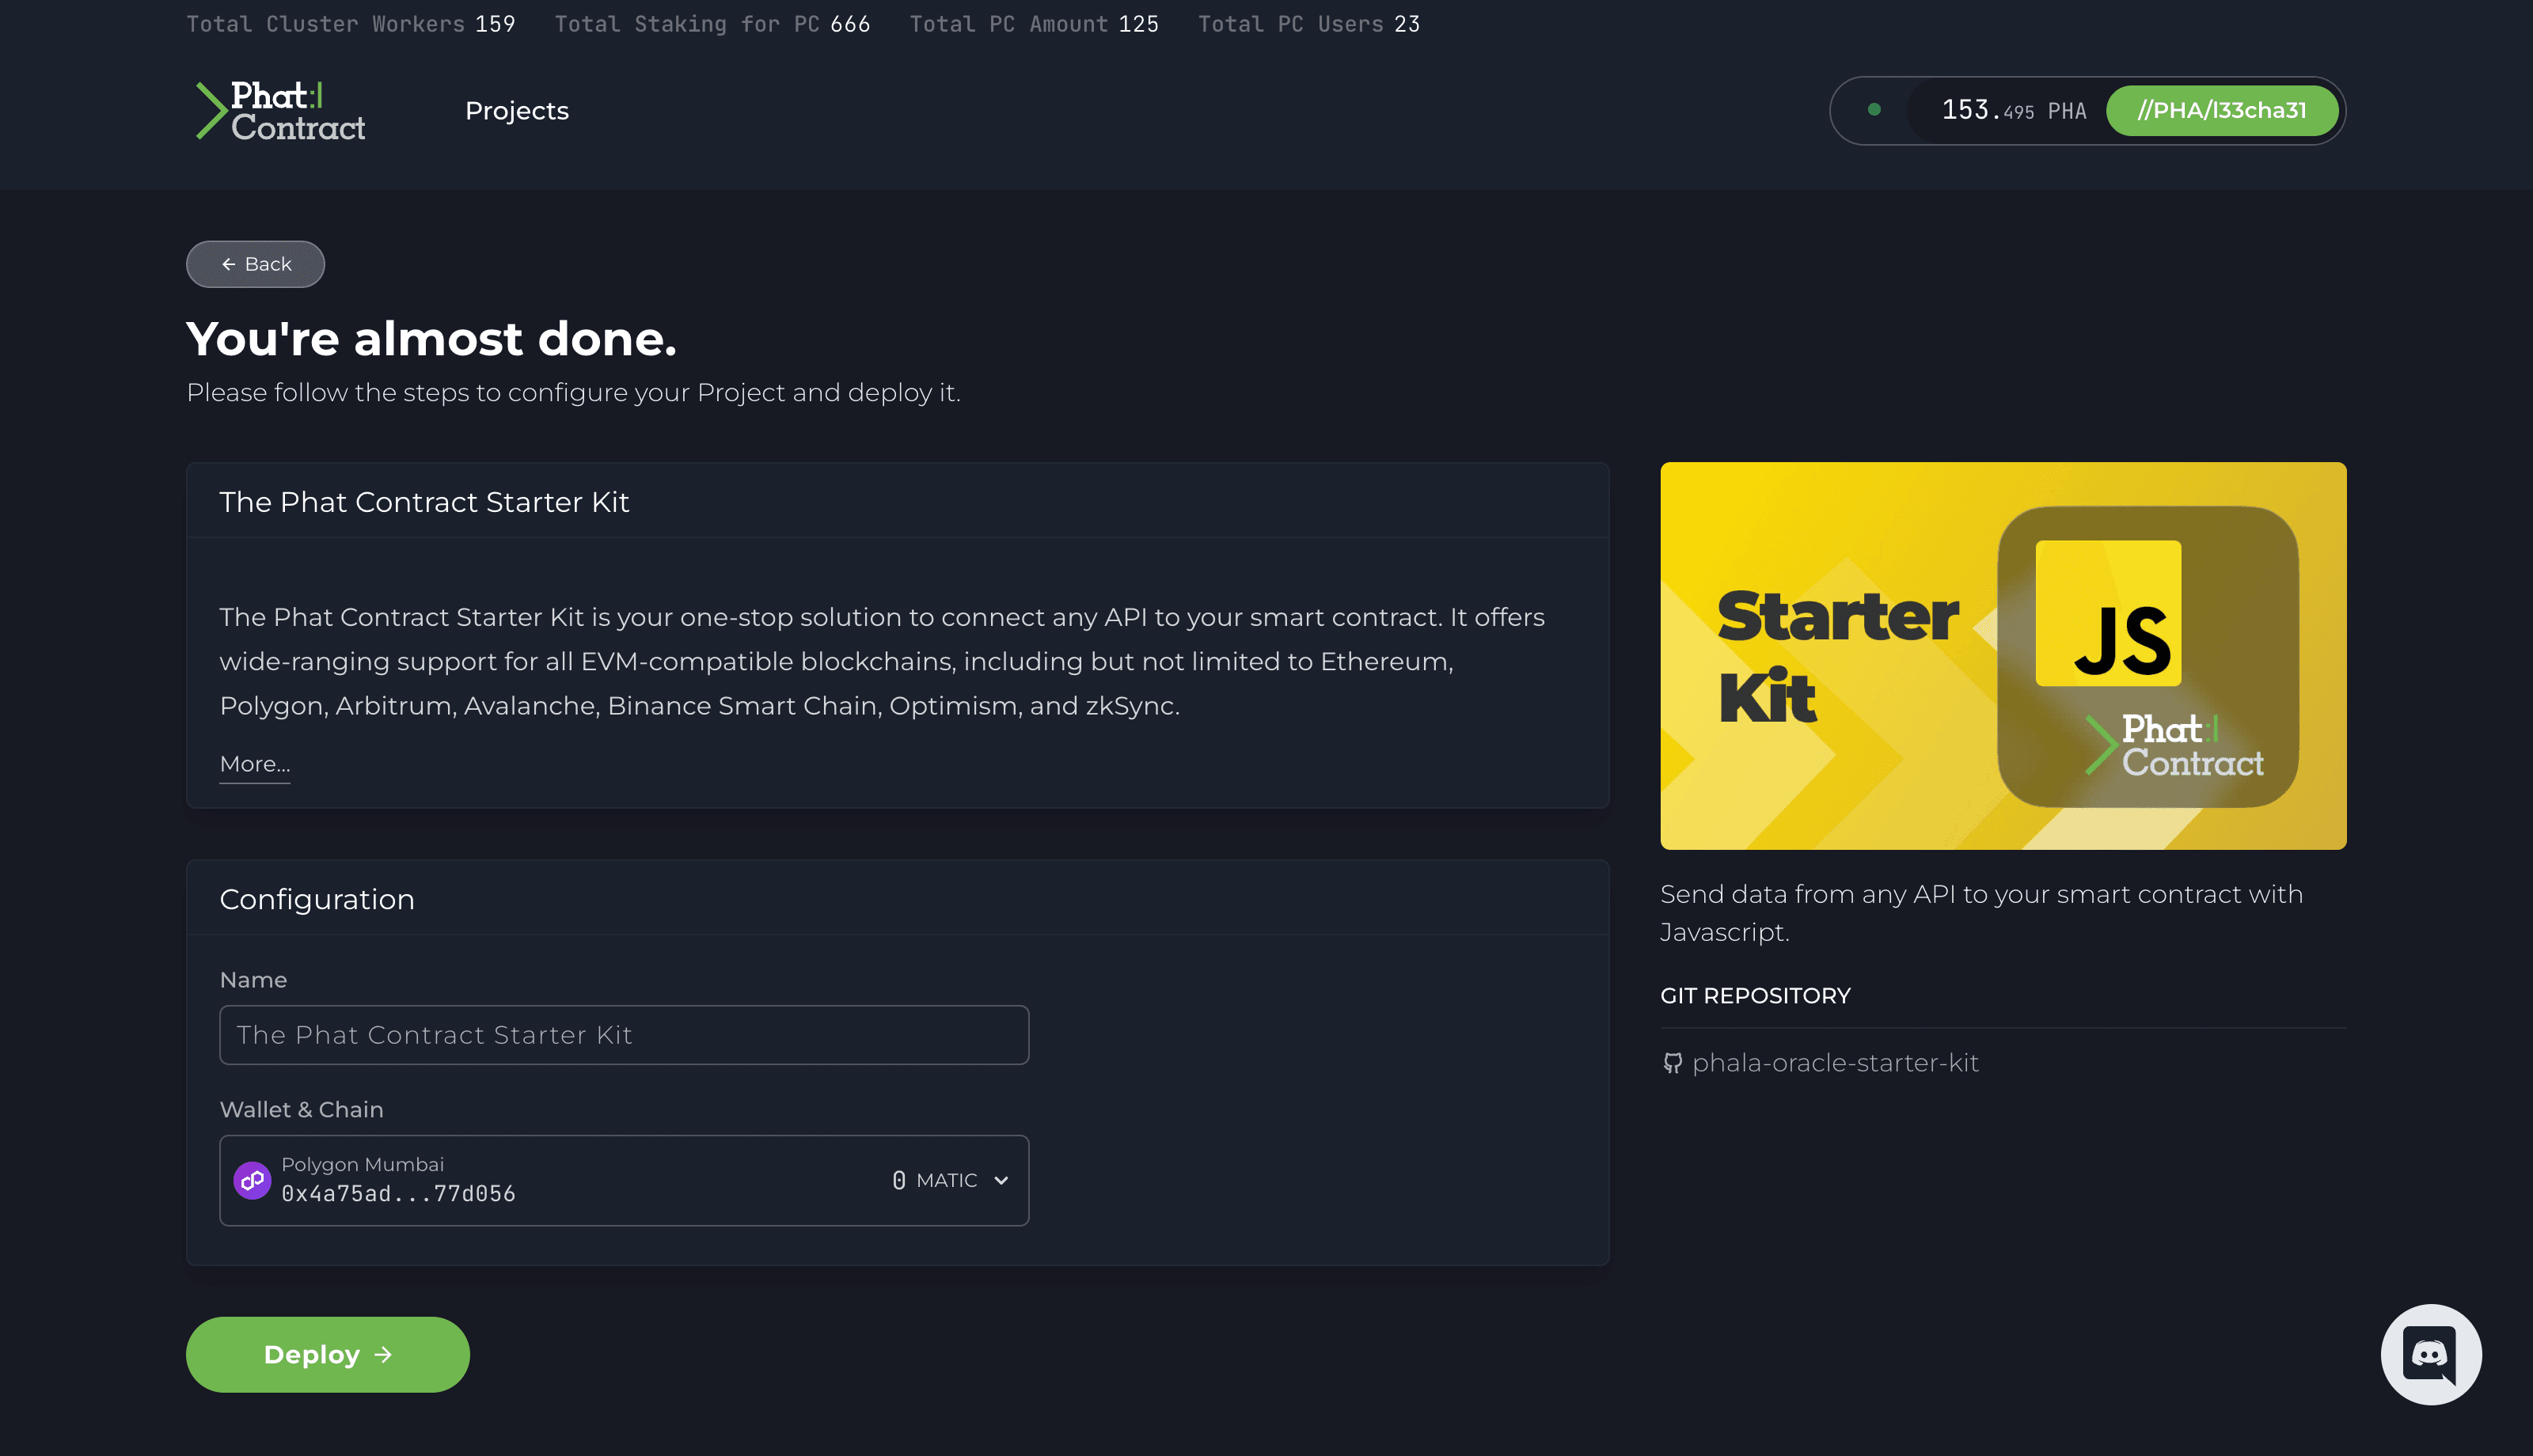Expand description with More... link
The image size is (2533, 1456).
point(255,764)
